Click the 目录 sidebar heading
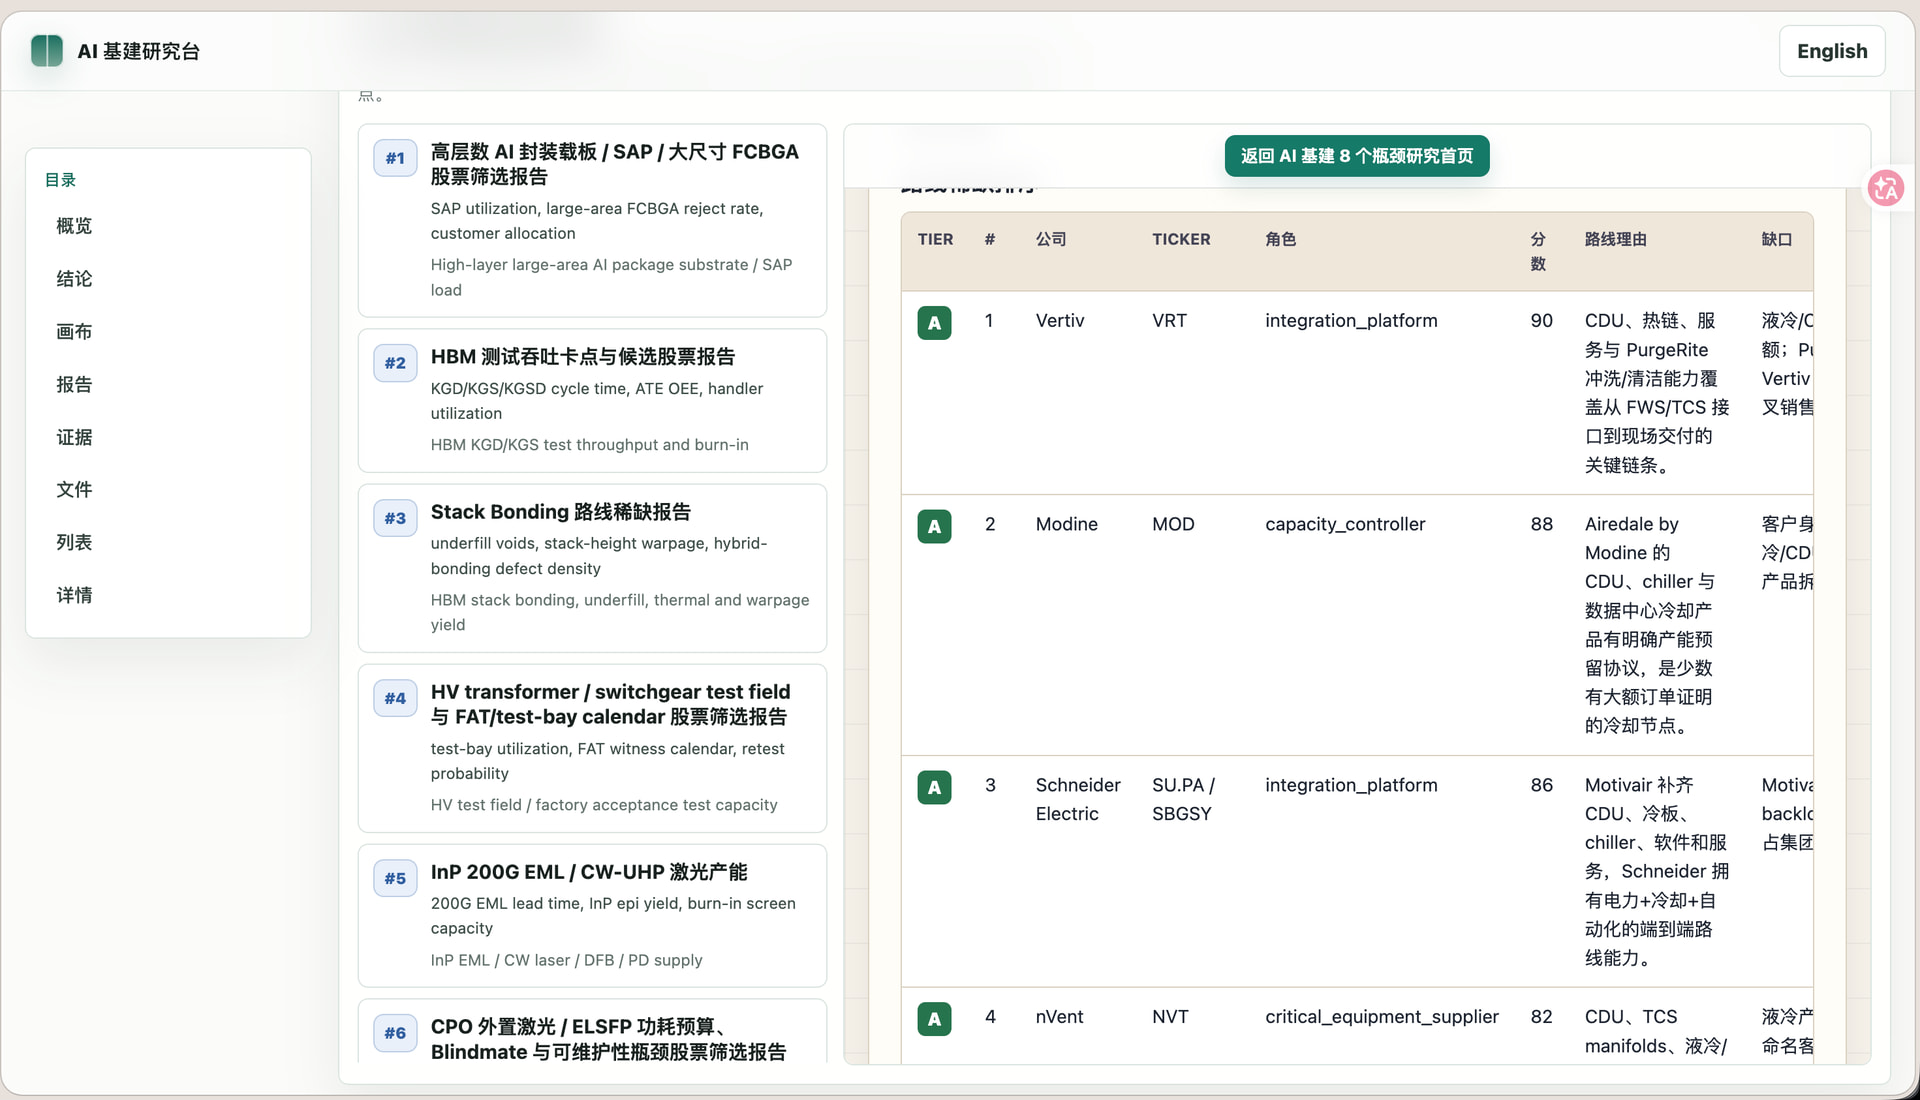The width and height of the screenshot is (1920, 1100). [x=60, y=180]
